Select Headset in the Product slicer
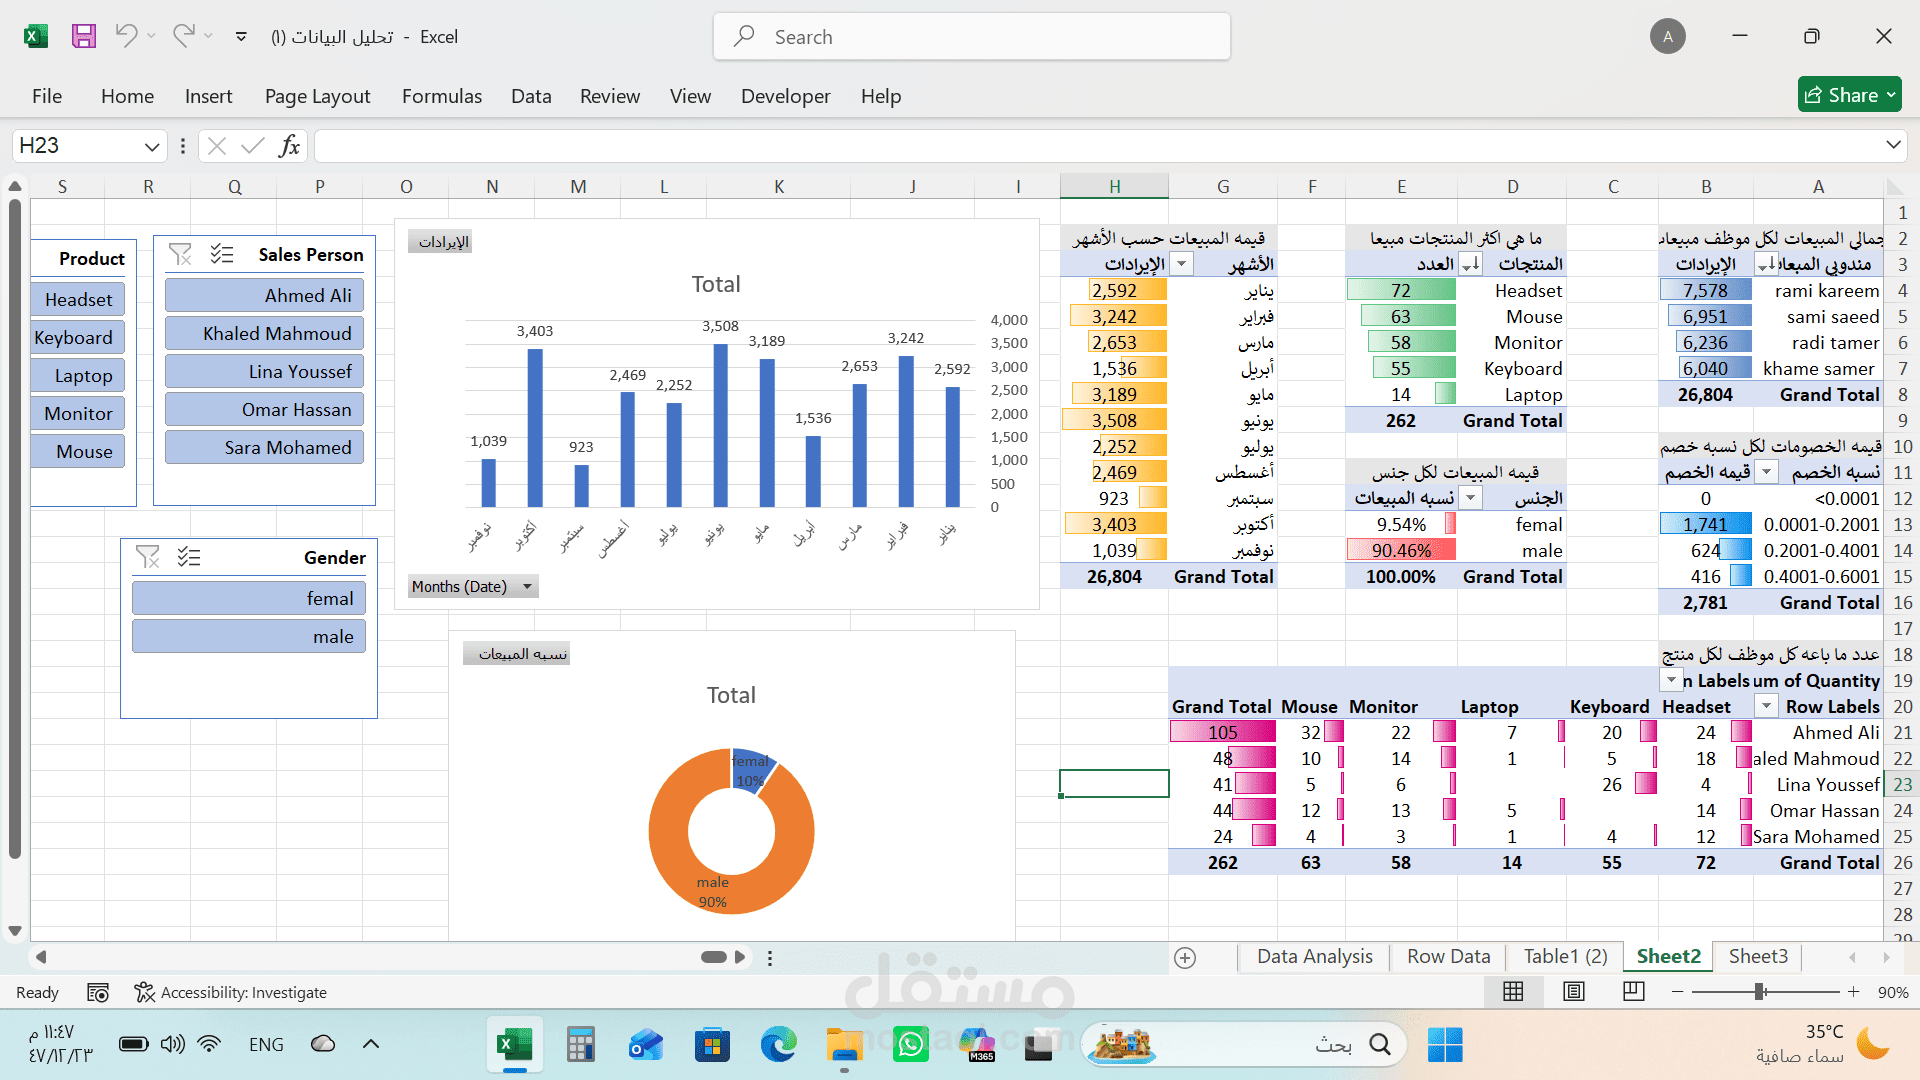The width and height of the screenshot is (1920, 1080). (79, 300)
